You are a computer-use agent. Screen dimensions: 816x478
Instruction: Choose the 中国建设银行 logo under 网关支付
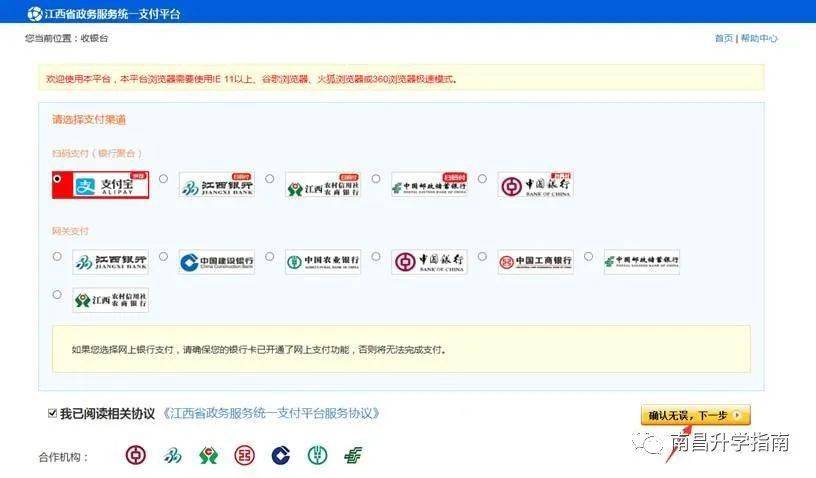(216, 262)
